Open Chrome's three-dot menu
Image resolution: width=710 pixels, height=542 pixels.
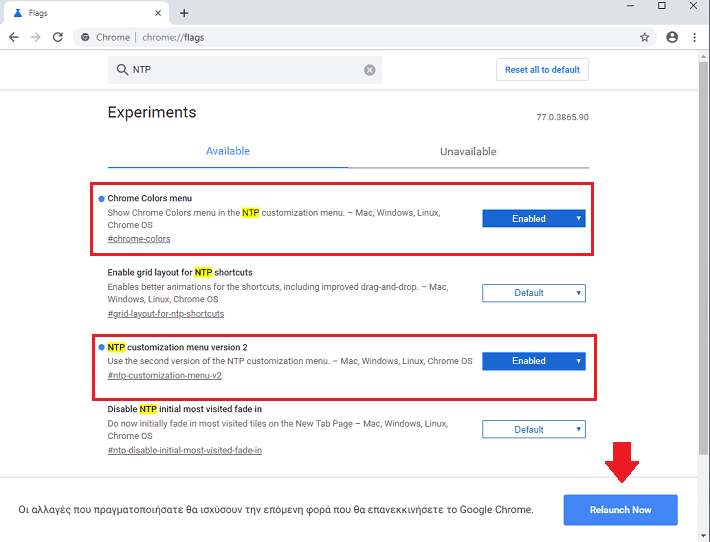pos(694,37)
